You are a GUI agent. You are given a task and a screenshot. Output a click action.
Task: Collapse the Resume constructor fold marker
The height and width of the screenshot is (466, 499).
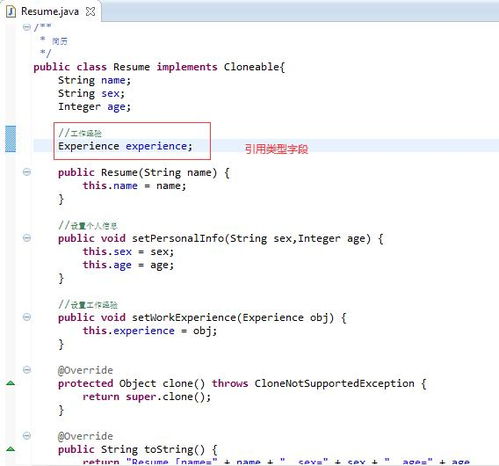point(27,172)
